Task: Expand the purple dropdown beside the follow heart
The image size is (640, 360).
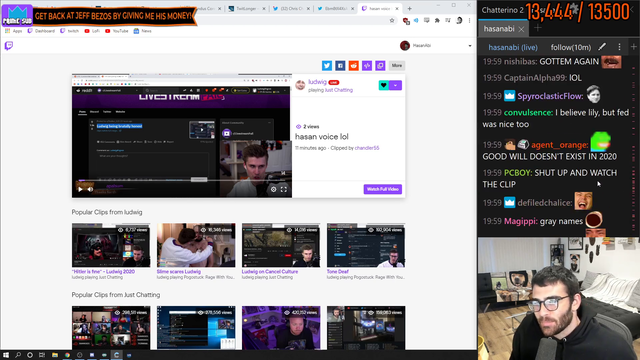Action: [395, 85]
